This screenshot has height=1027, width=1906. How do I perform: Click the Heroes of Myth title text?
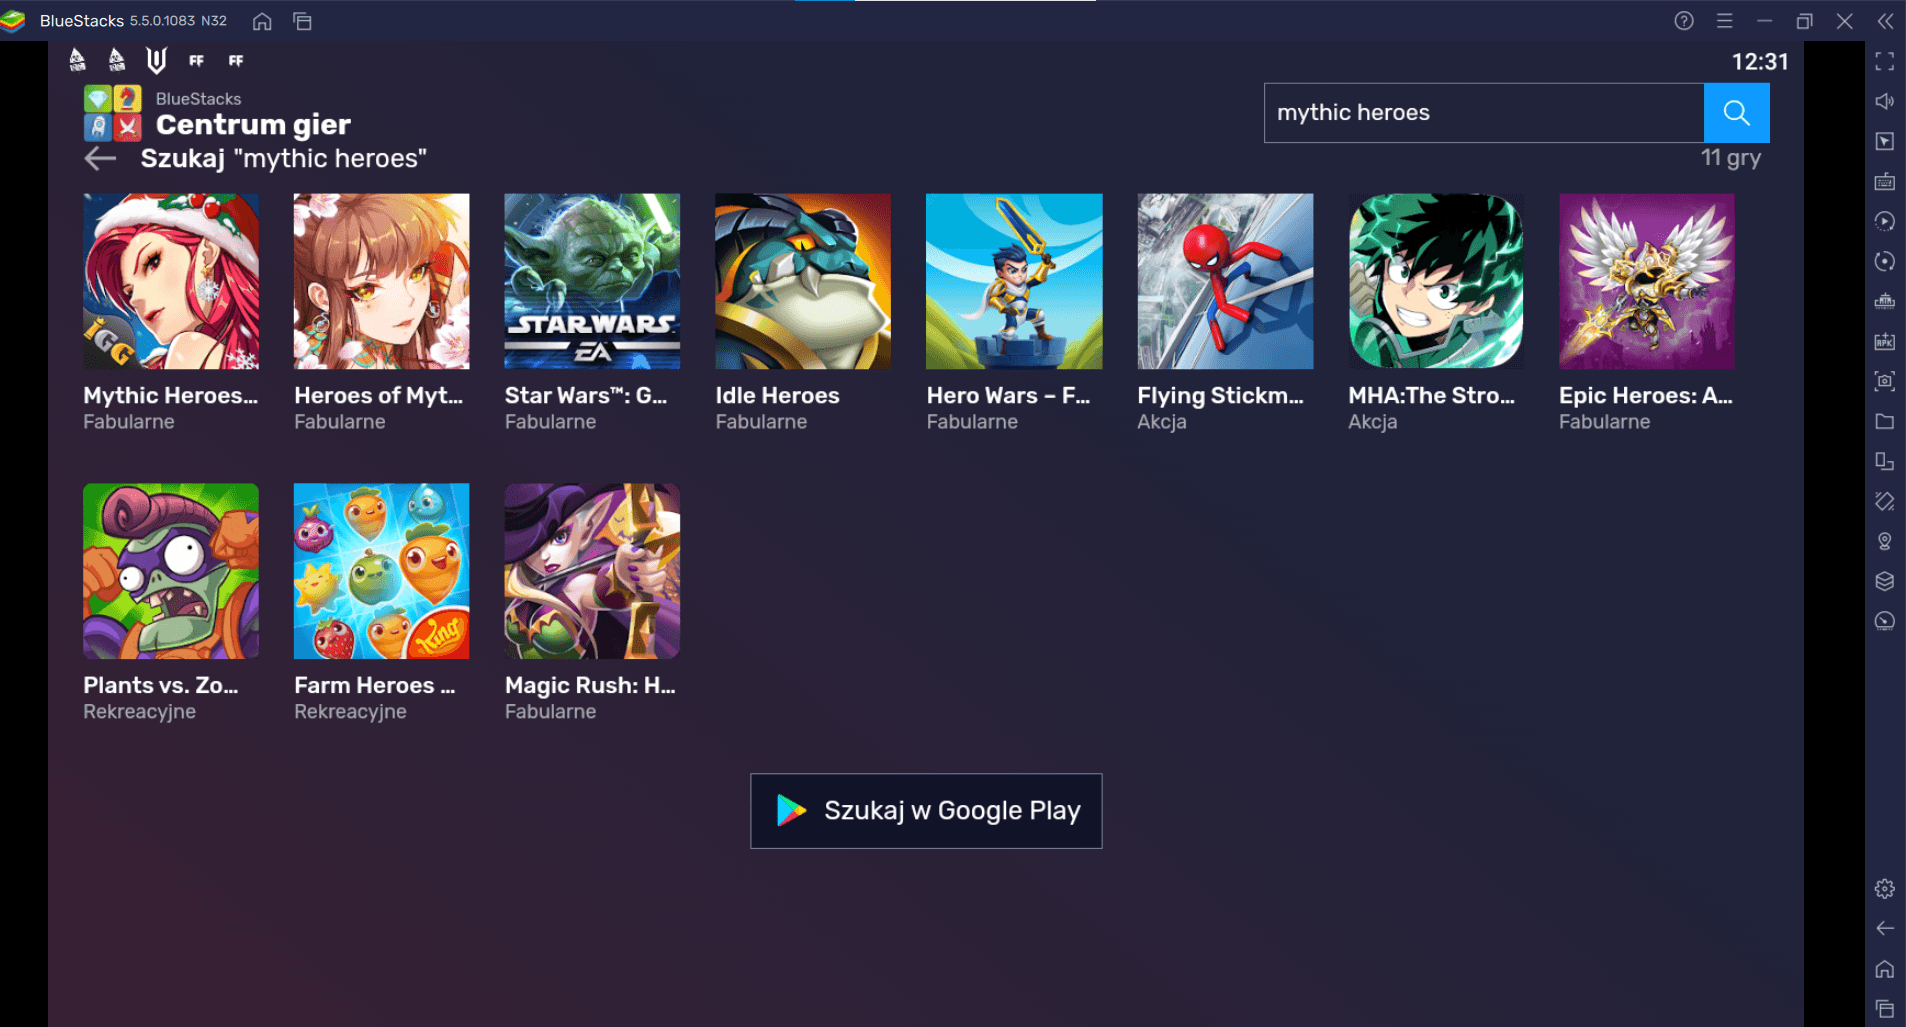(x=378, y=396)
